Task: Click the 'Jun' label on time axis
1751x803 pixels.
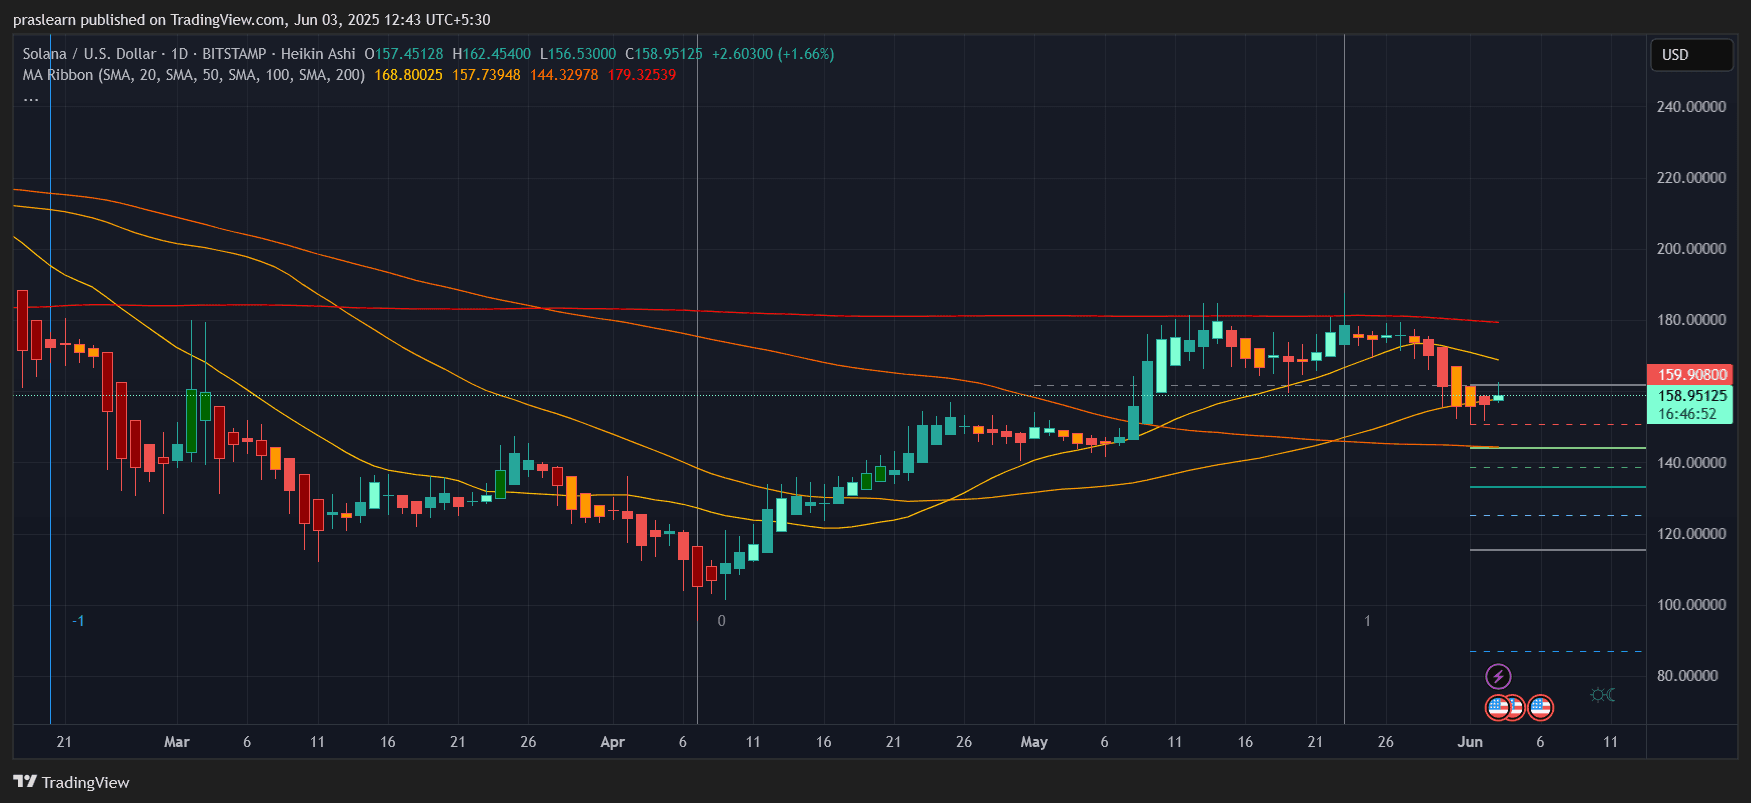Action: click(1469, 742)
